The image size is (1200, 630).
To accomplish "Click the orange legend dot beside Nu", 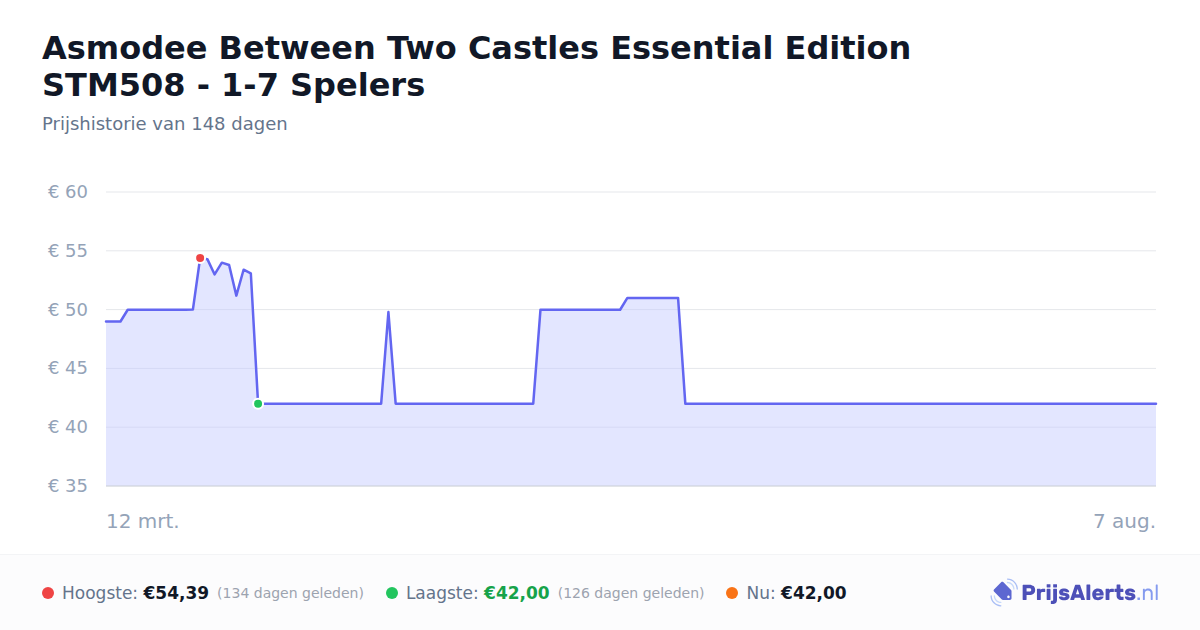I will pos(732,593).
